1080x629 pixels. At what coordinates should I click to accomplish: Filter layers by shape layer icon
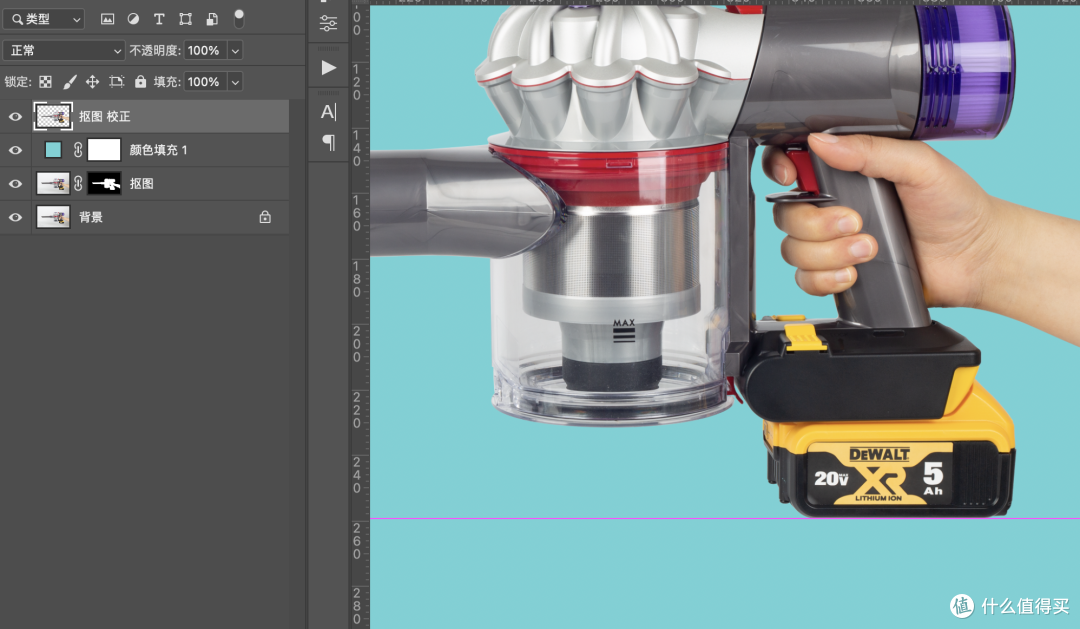point(185,19)
